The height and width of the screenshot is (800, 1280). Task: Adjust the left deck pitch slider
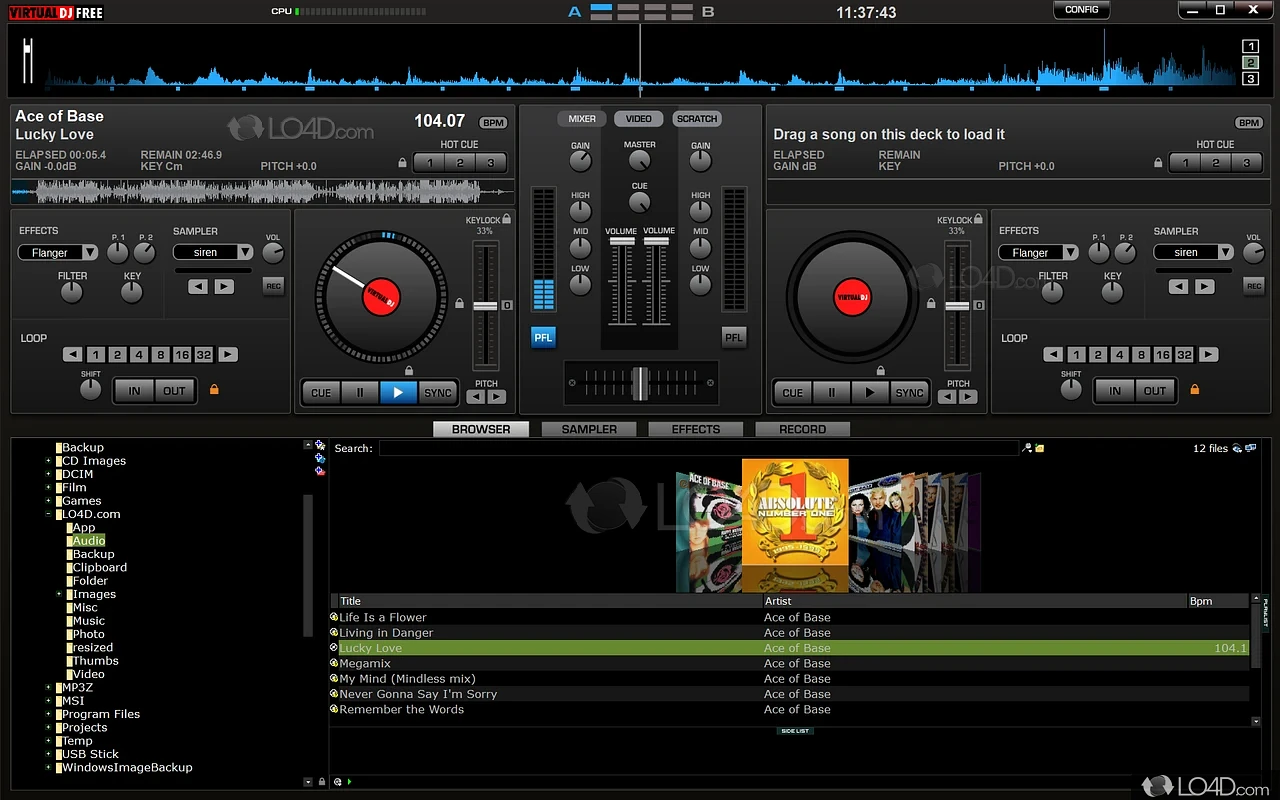tap(485, 305)
